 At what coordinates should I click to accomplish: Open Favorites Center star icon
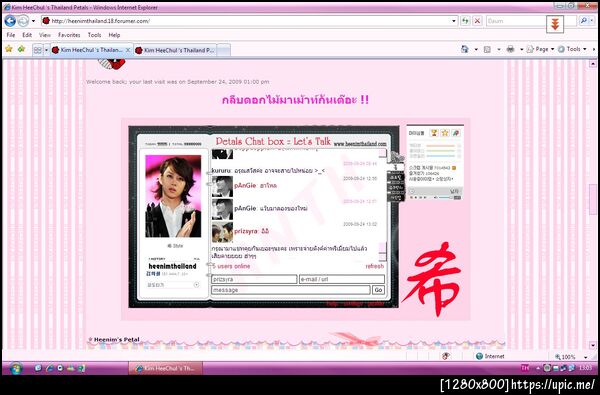[9, 49]
